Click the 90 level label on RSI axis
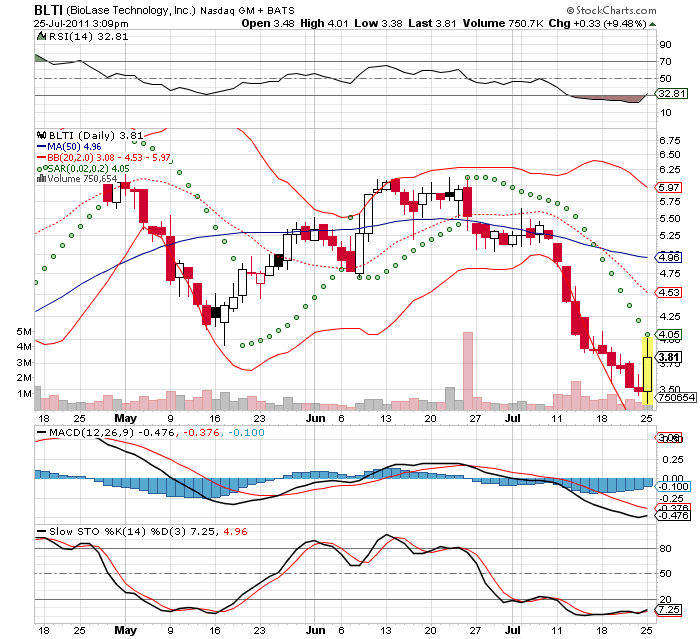 665,44
